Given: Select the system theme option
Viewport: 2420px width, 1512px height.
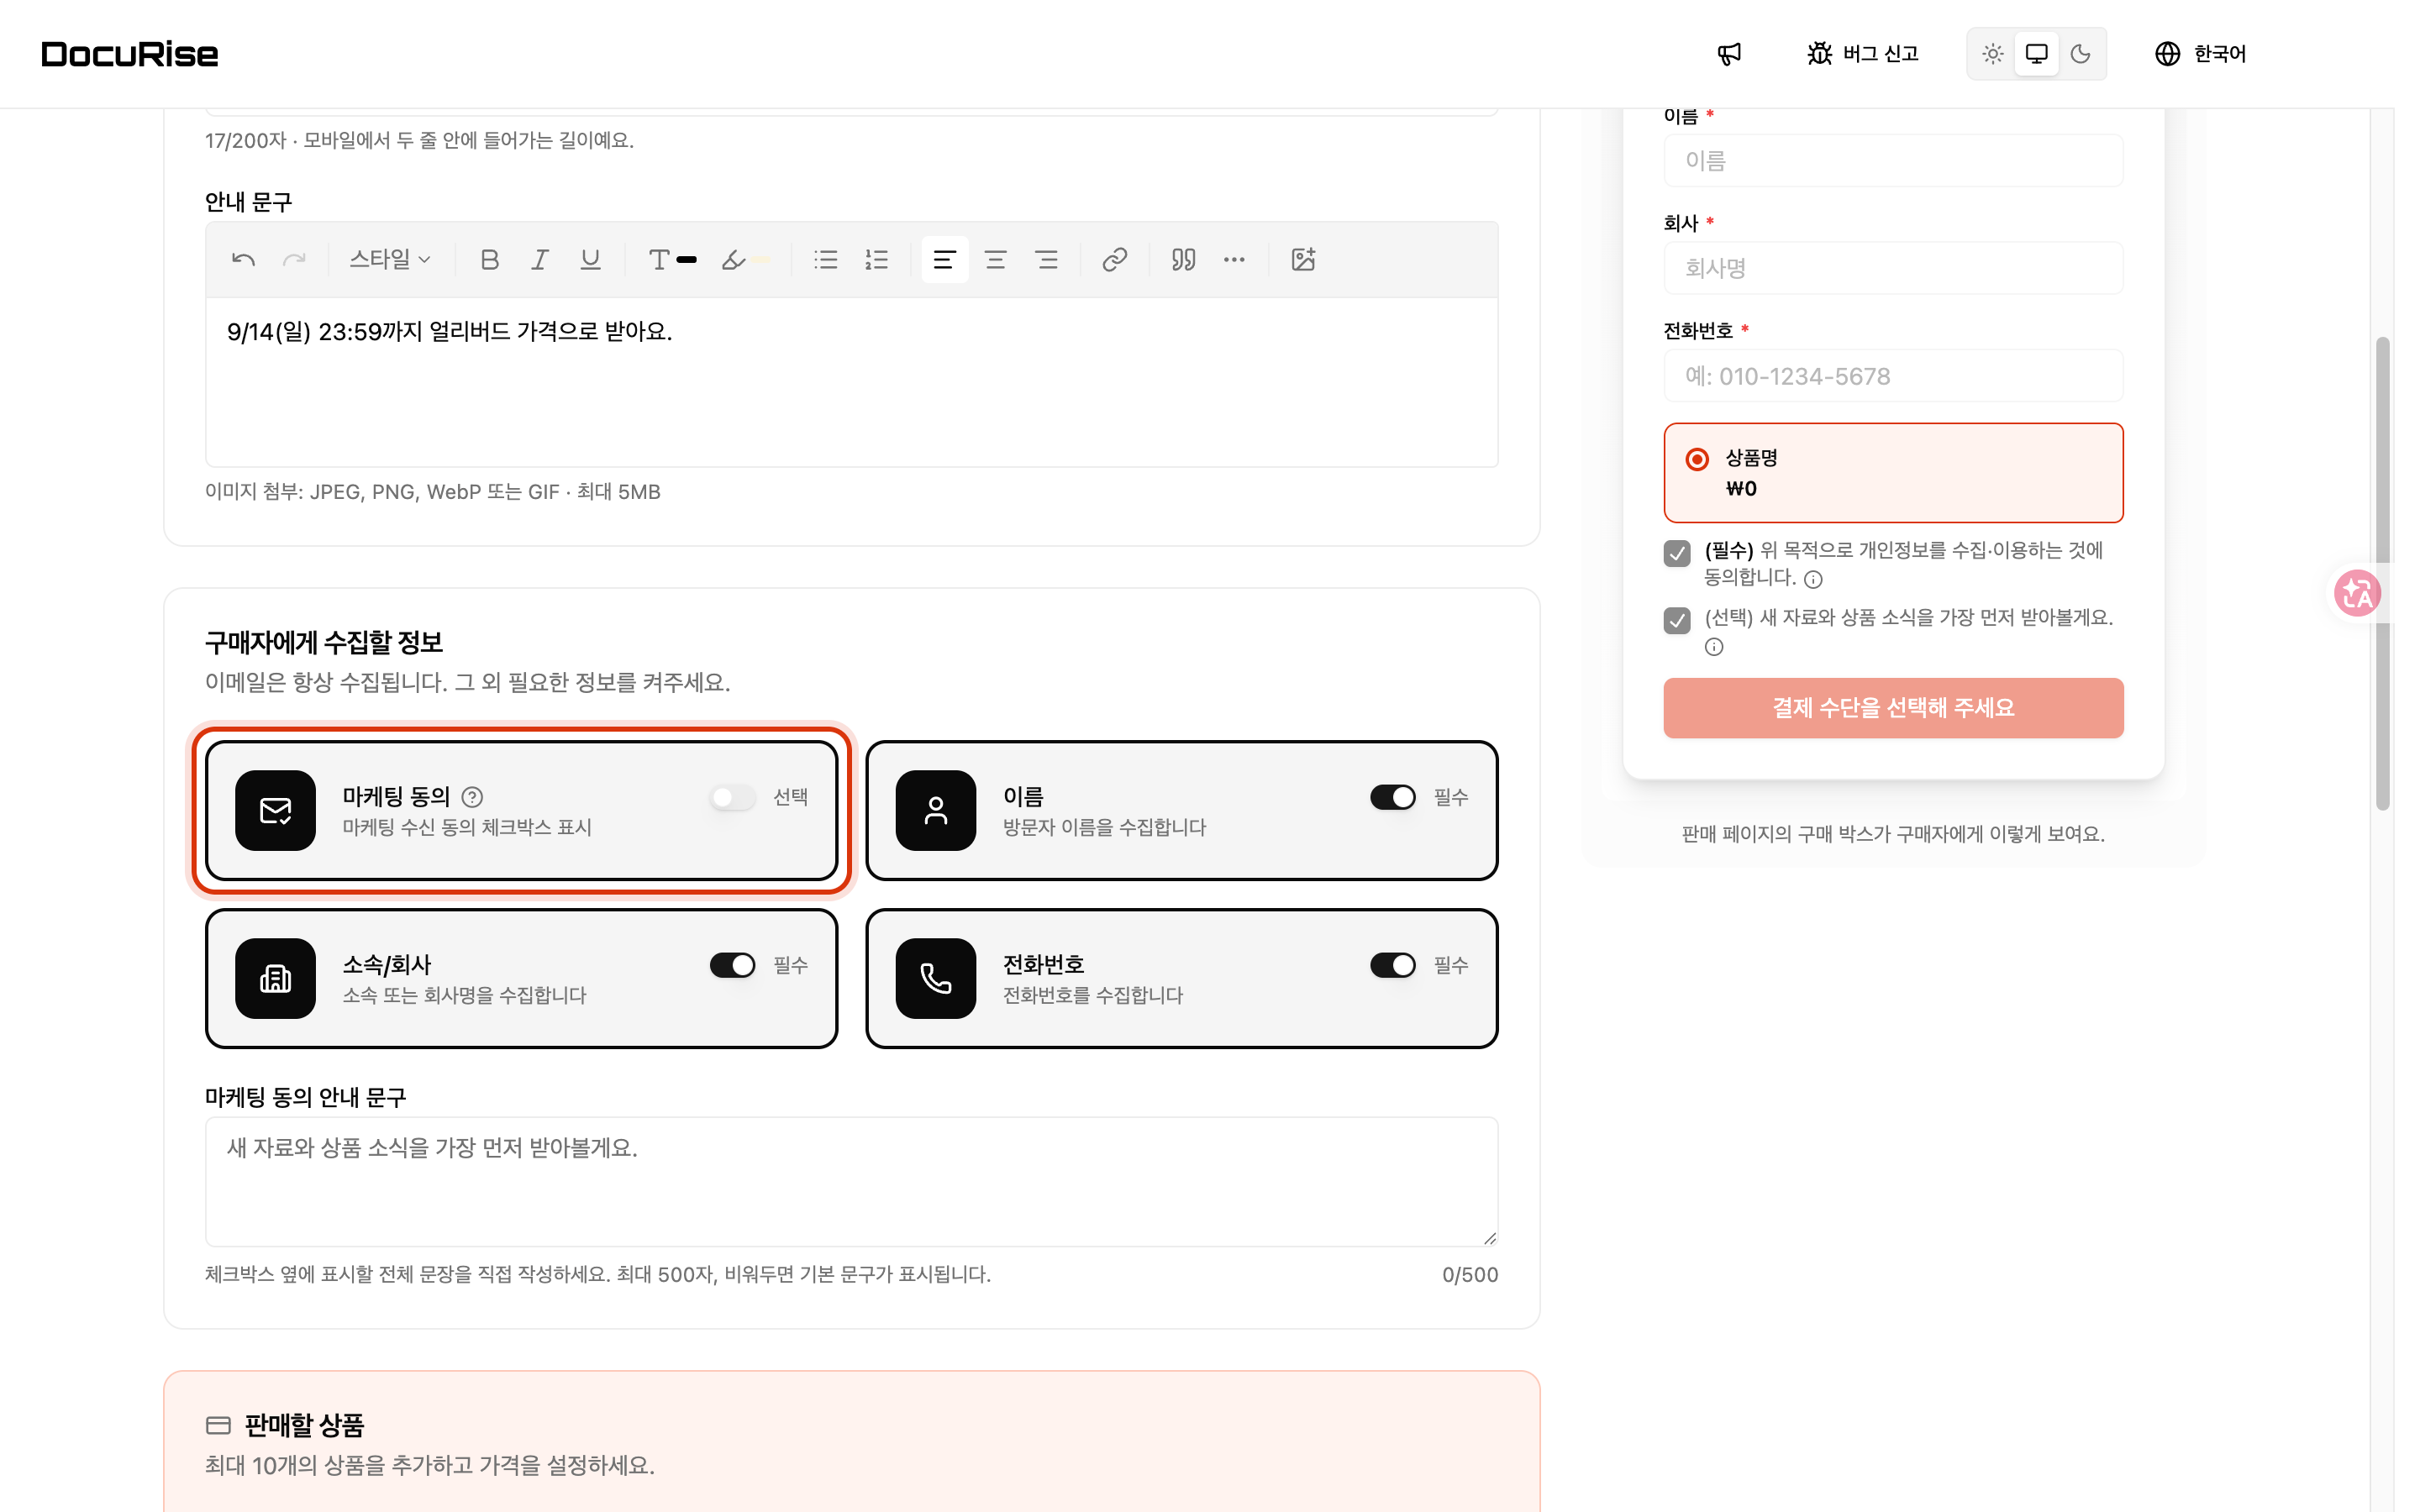Looking at the screenshot, I should (x=2036, y=54).
